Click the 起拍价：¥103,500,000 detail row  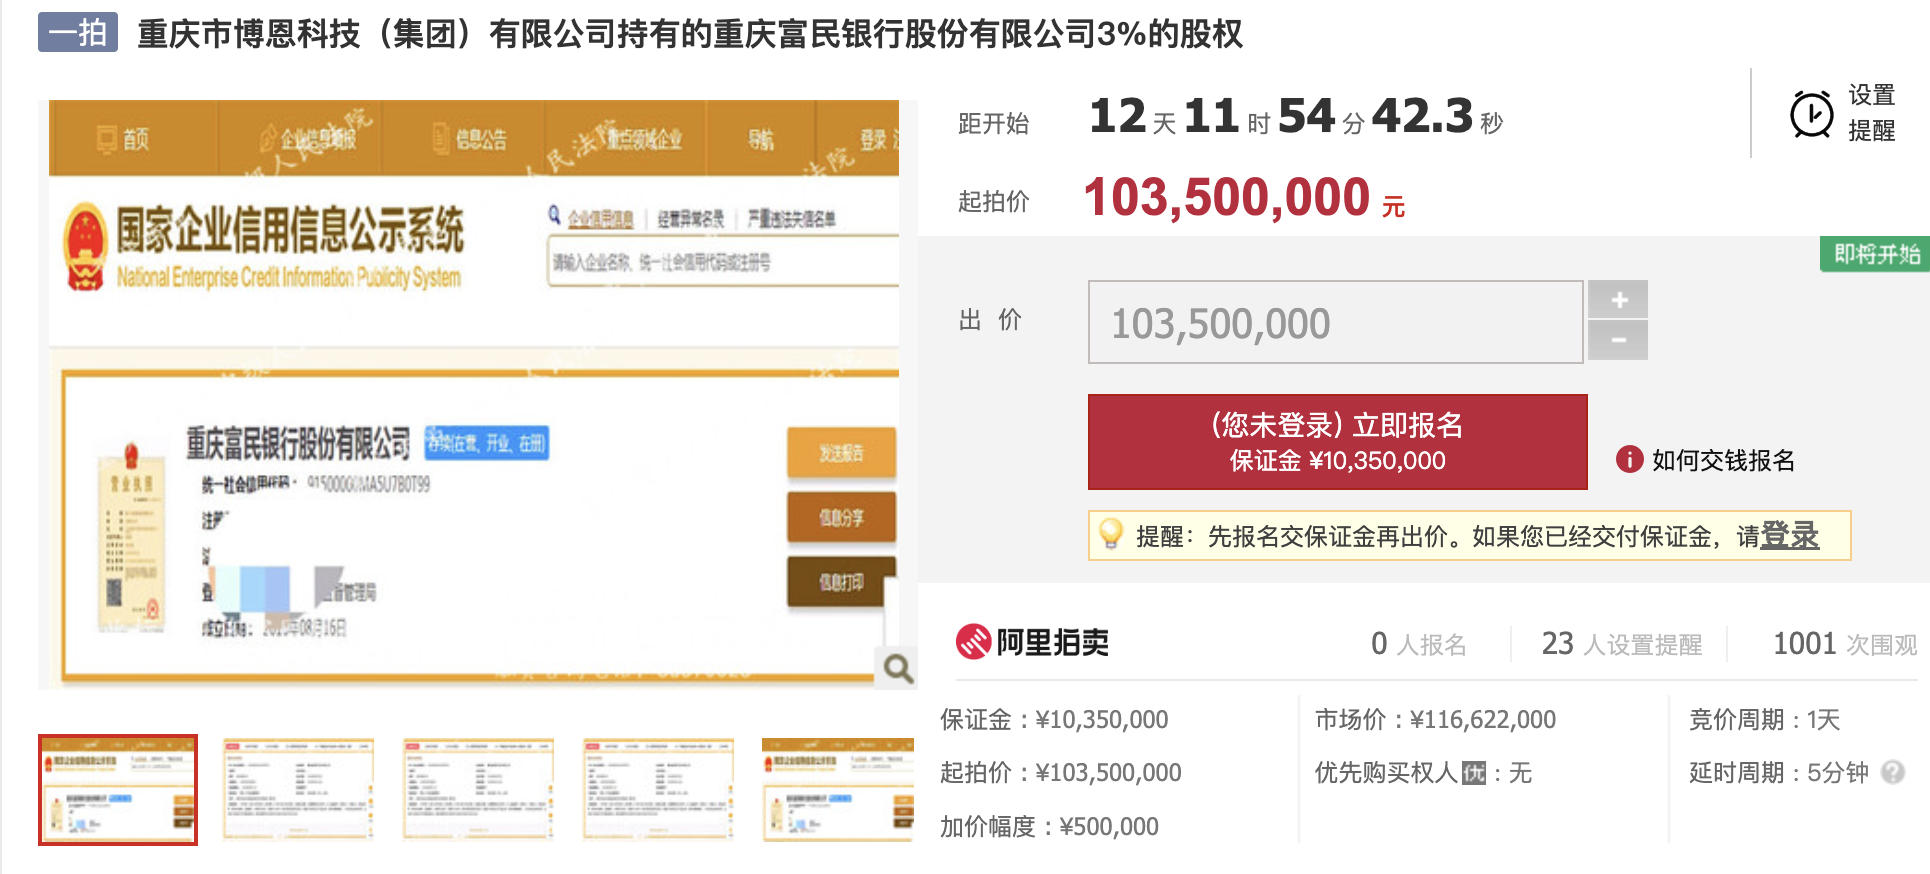point(1060,772)
